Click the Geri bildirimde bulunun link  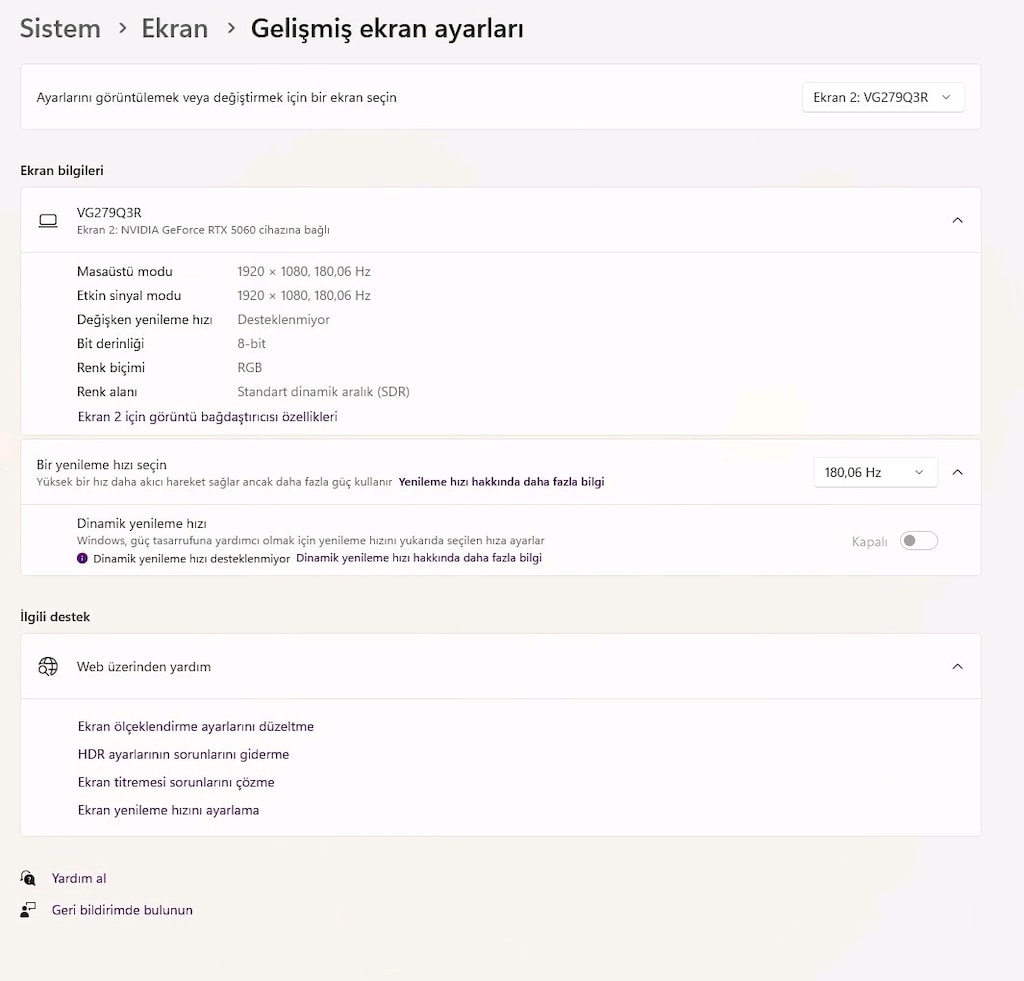point(122,910)
